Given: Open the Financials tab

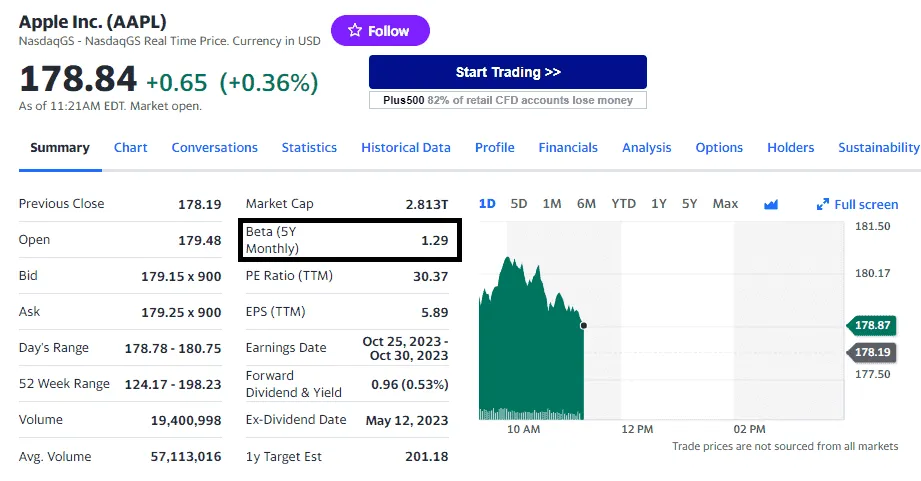Looking at the screenshot, I should (567, 147).
